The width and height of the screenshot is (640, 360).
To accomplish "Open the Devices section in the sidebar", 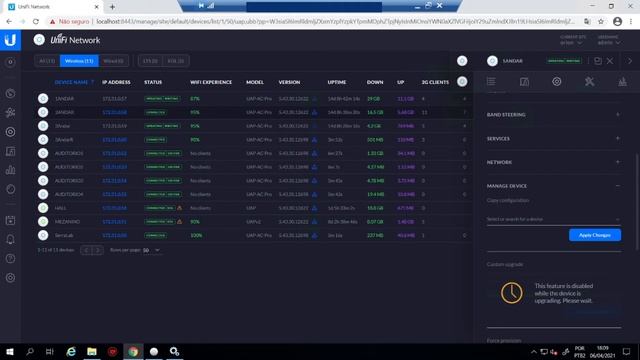I will click(x=11, y=132).
